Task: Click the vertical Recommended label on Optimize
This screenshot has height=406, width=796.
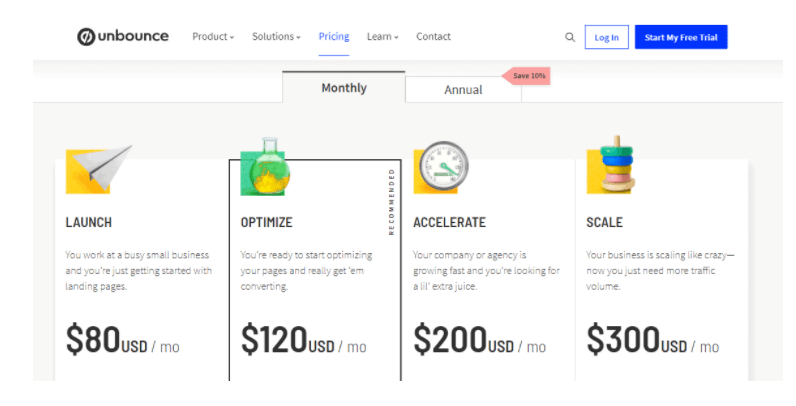Action: coord(391,202)
